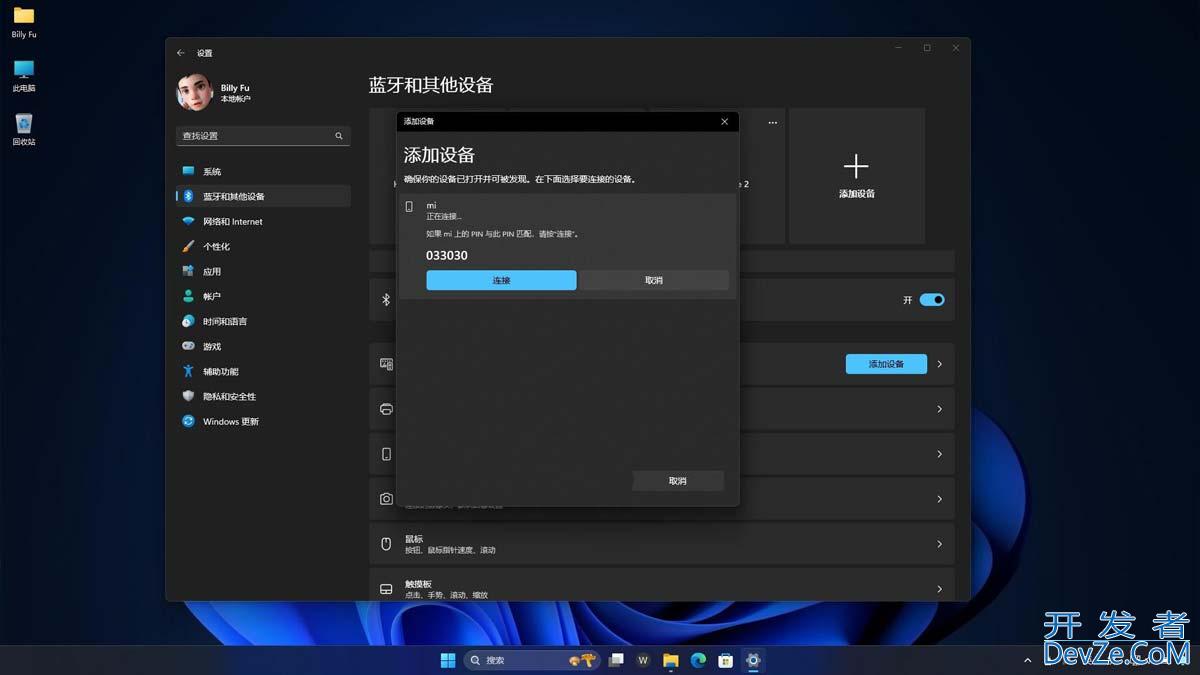Click the search magnifier in 查找设置 box
This screenshot has height=675, width=1200.
point(339,136)
